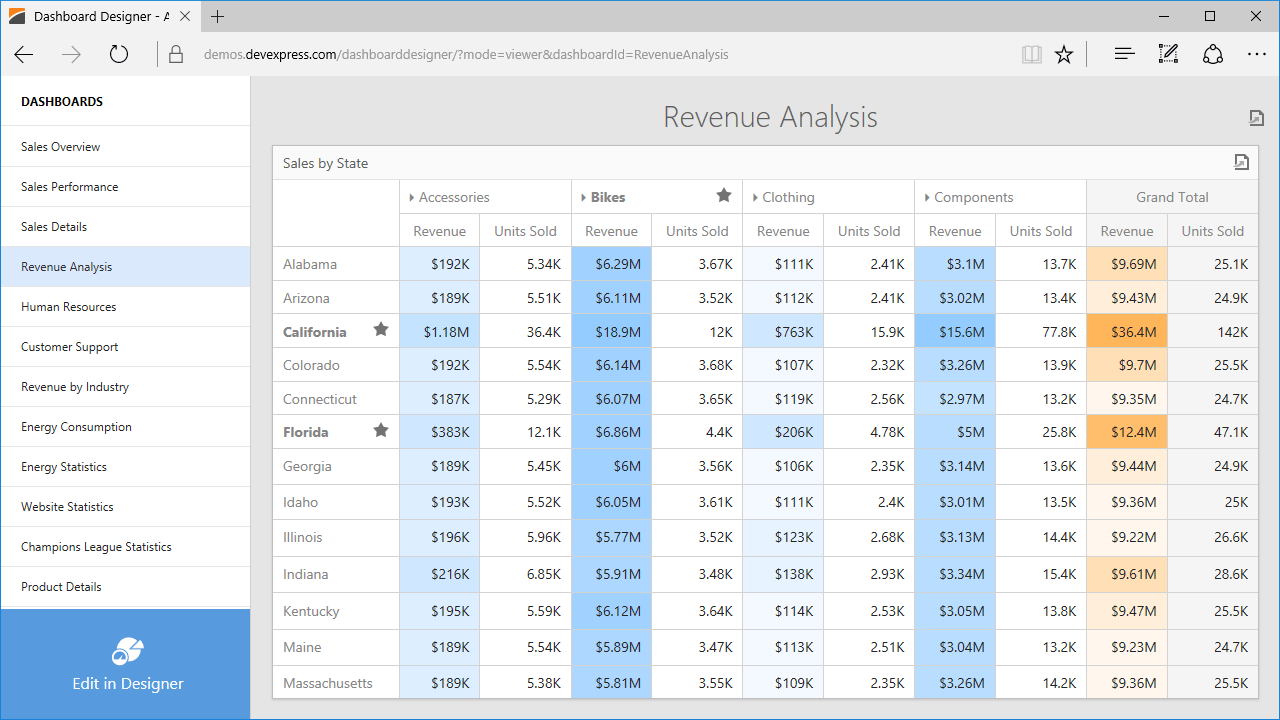
Task: Open Sales Overview dashboard
Action: pyautogui.click(x=61, y=147)
